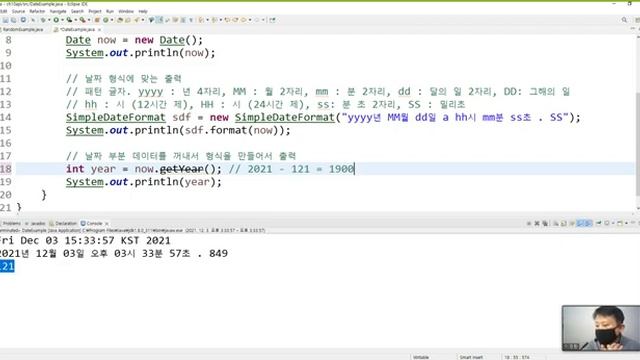
Task: Open the Help menu
Action: click(x=143, y=11)
